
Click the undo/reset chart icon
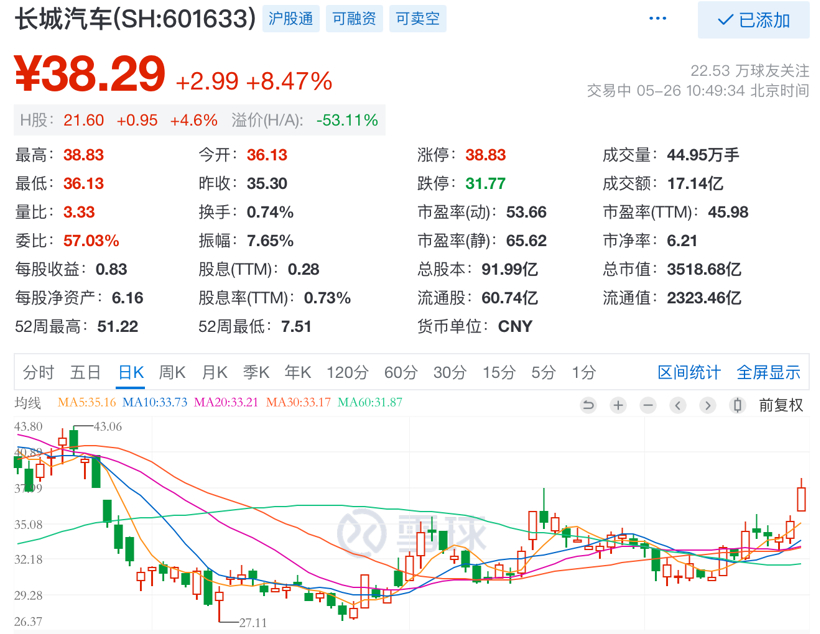[x=588, y=405]
